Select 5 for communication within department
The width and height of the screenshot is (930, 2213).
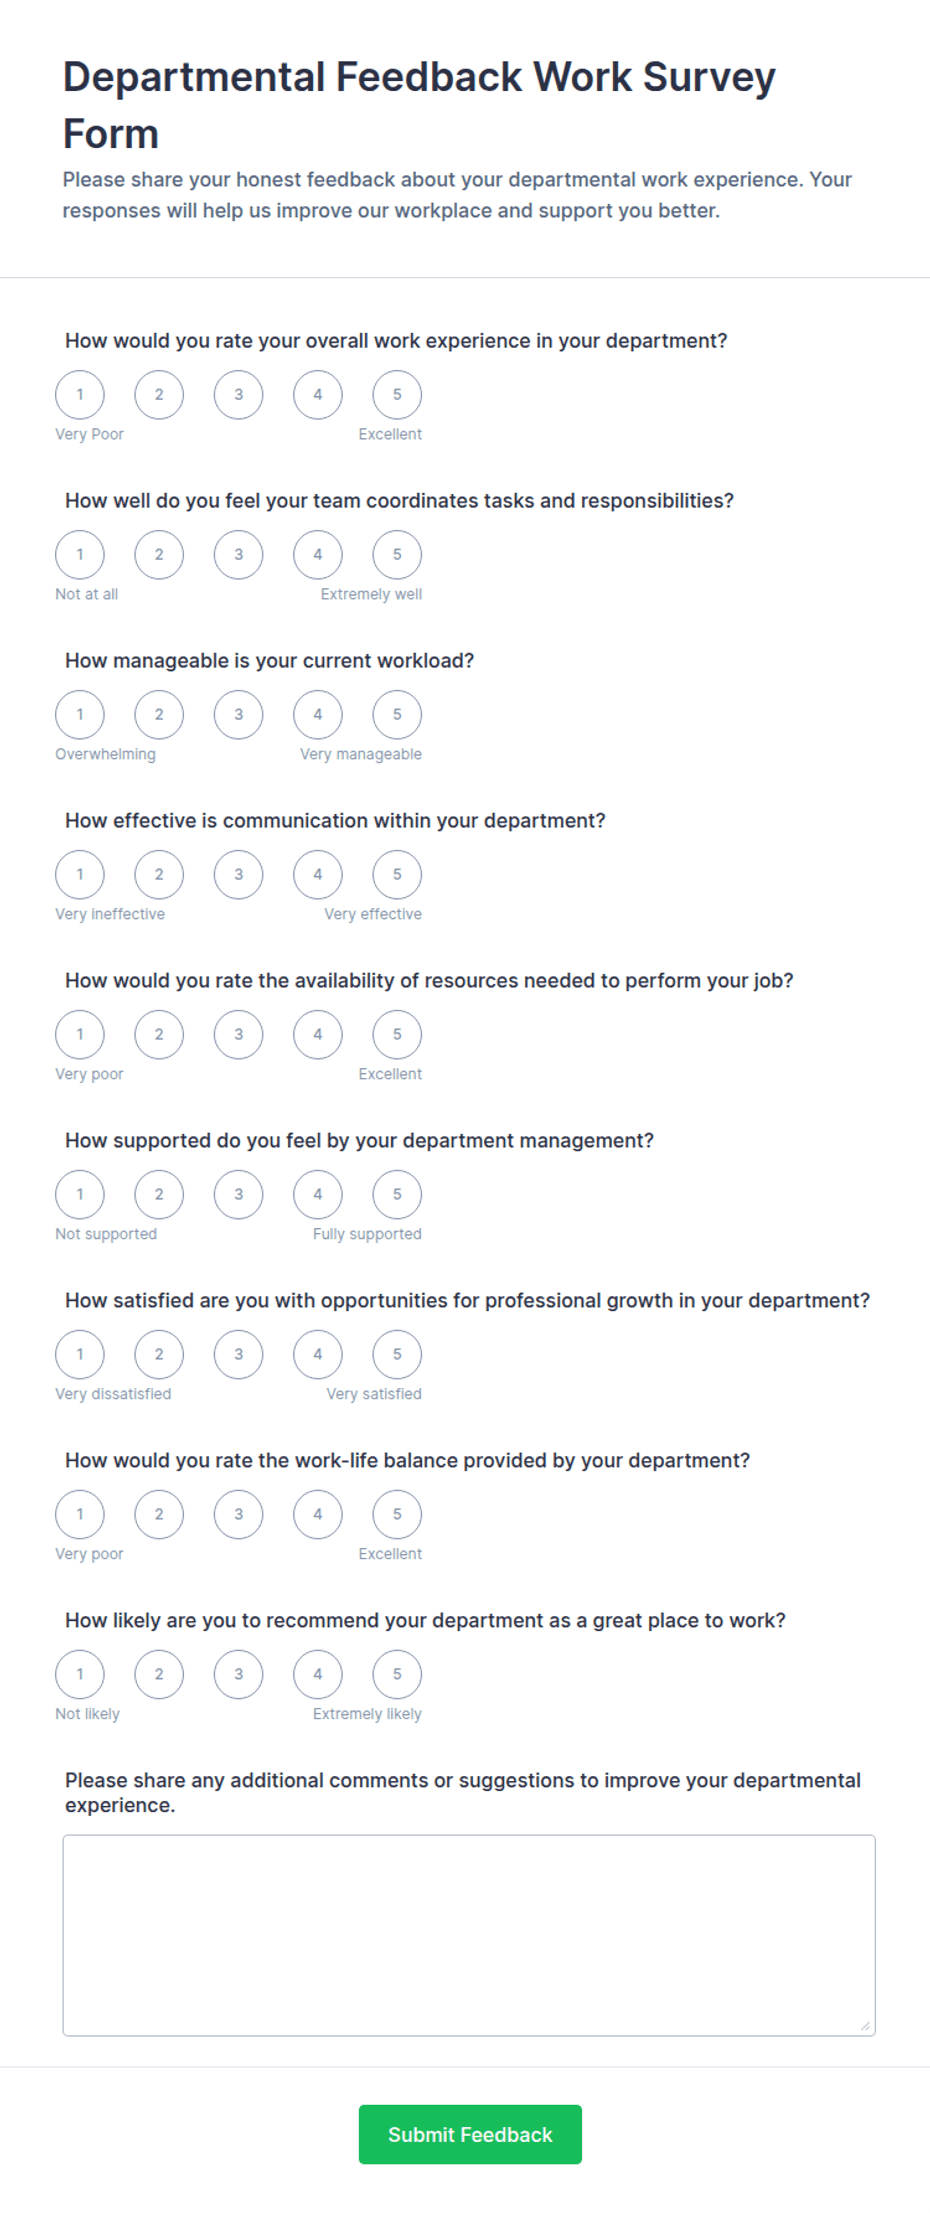(397, 874)
